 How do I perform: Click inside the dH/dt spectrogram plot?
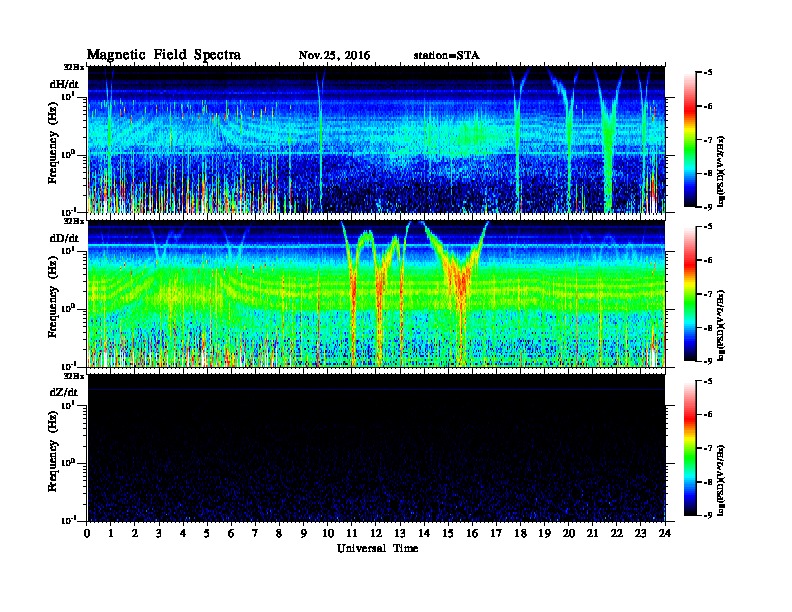click(377, 139)
